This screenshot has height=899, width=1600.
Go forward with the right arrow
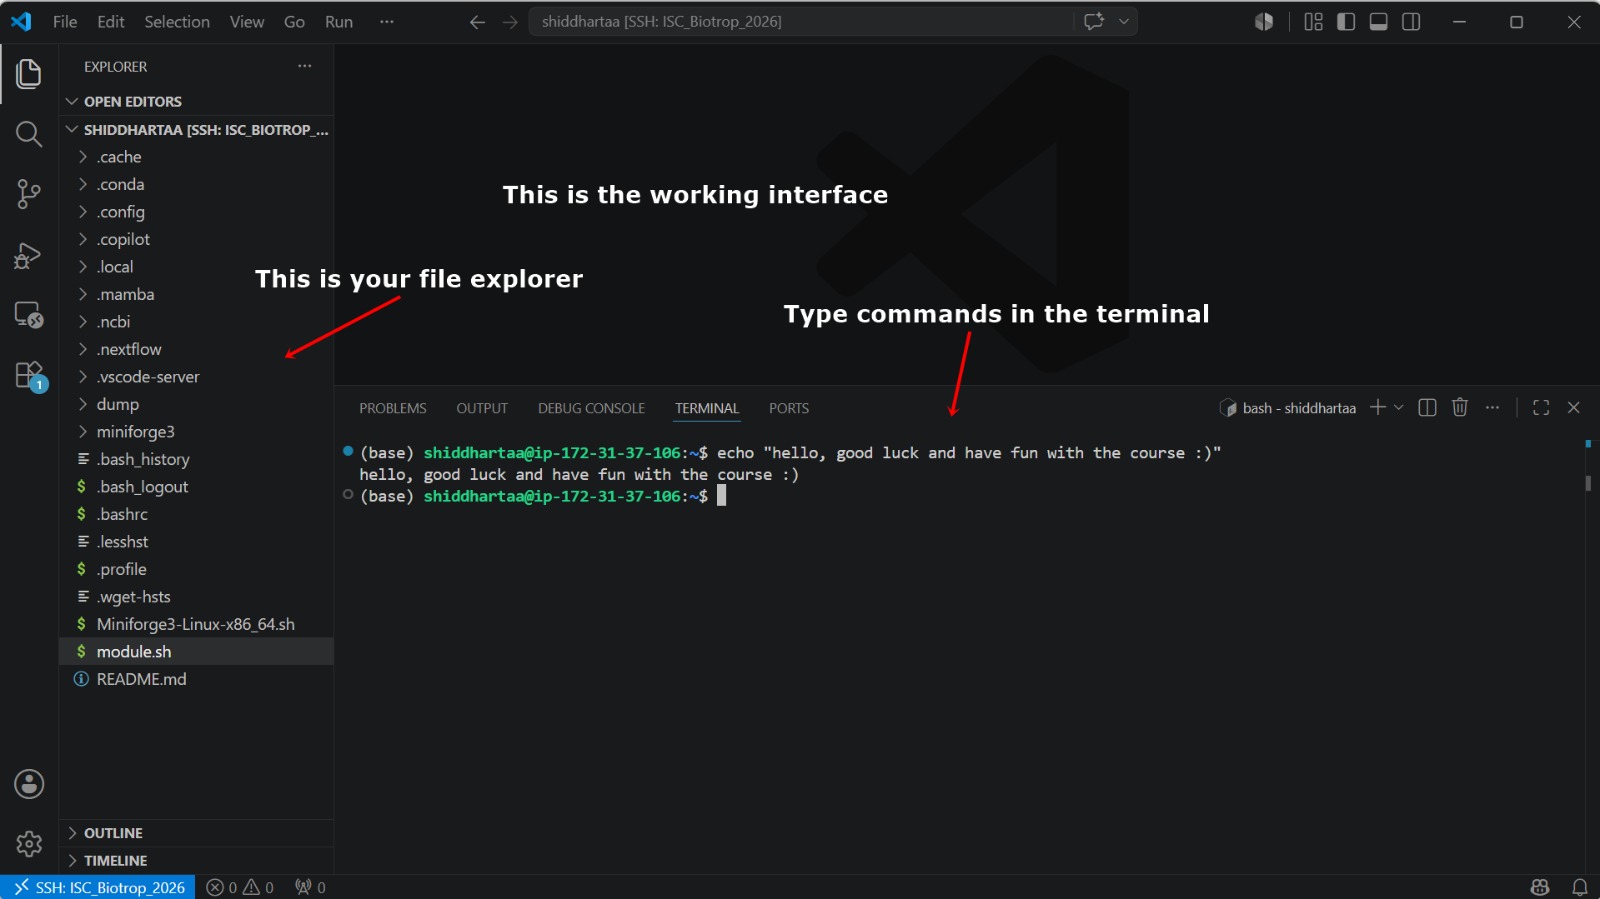[510, 22]
